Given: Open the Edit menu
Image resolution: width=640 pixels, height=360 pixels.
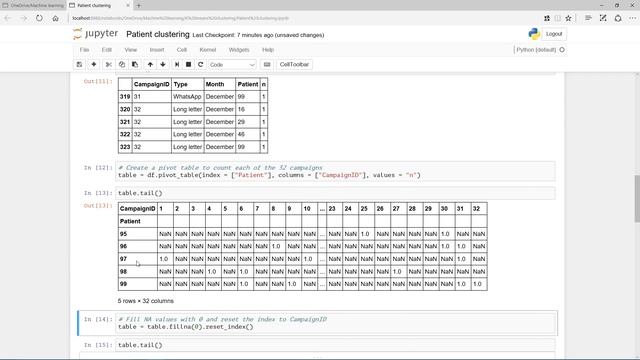Looking at the screenshot, I should (107, 50).
